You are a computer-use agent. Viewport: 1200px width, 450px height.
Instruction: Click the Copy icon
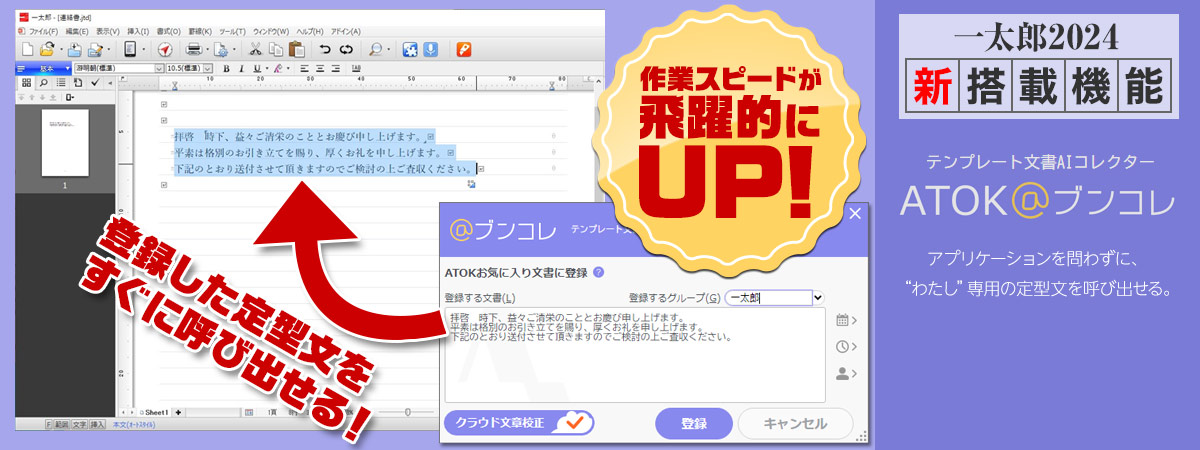coord(276,48)
